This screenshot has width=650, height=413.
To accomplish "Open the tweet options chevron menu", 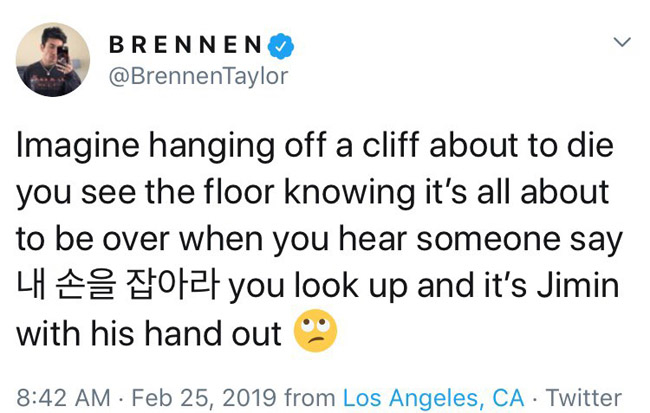I will pos(621,43).
